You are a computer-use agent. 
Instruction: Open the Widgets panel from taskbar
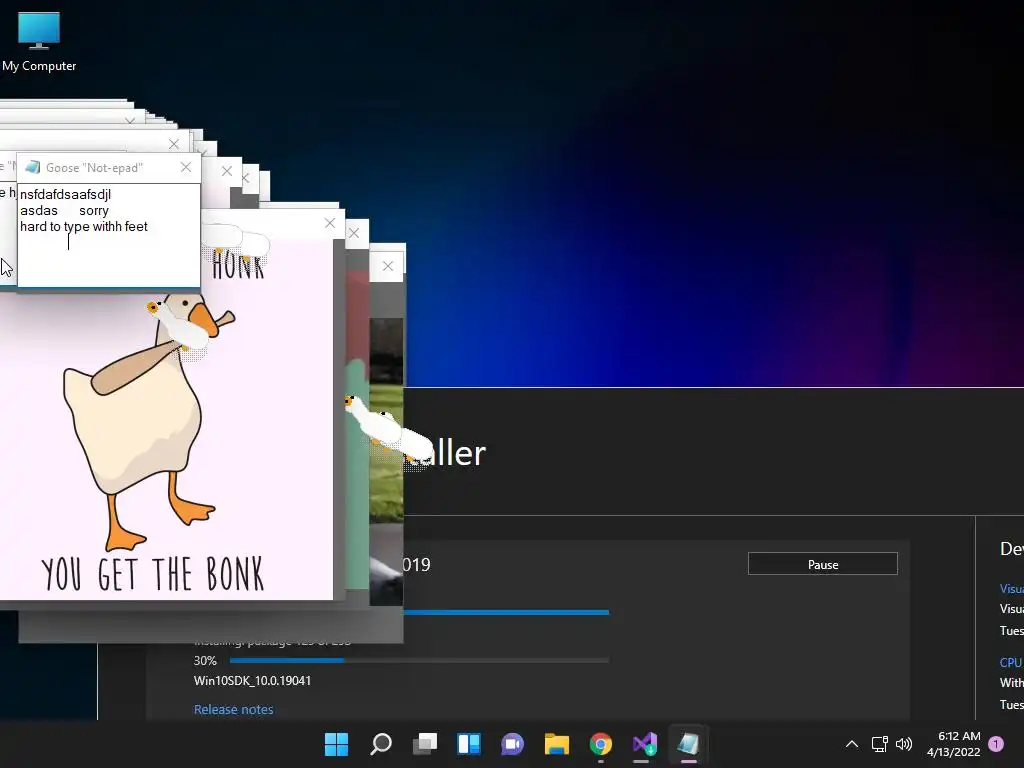[x=469, y=744]
